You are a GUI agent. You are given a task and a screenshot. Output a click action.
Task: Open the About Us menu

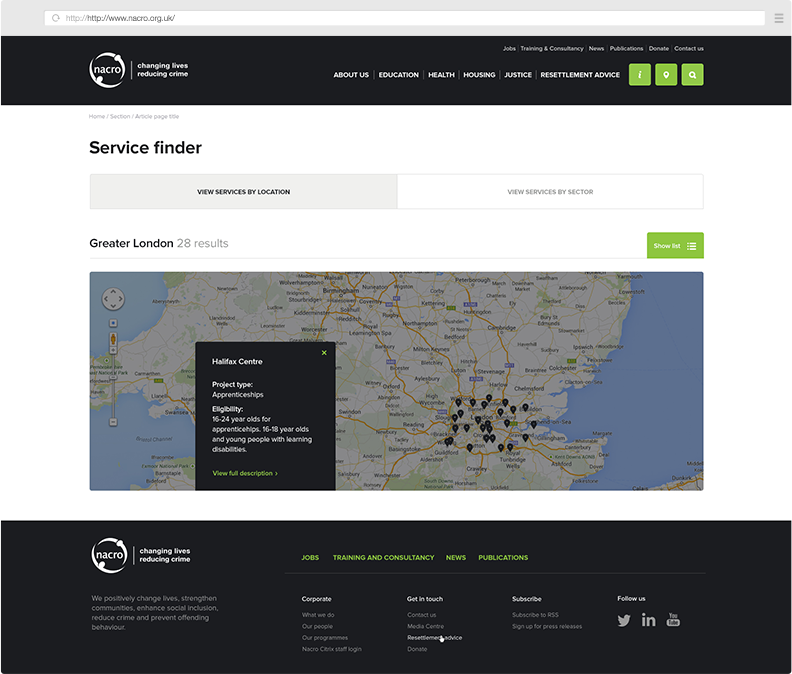click(351, 75)
